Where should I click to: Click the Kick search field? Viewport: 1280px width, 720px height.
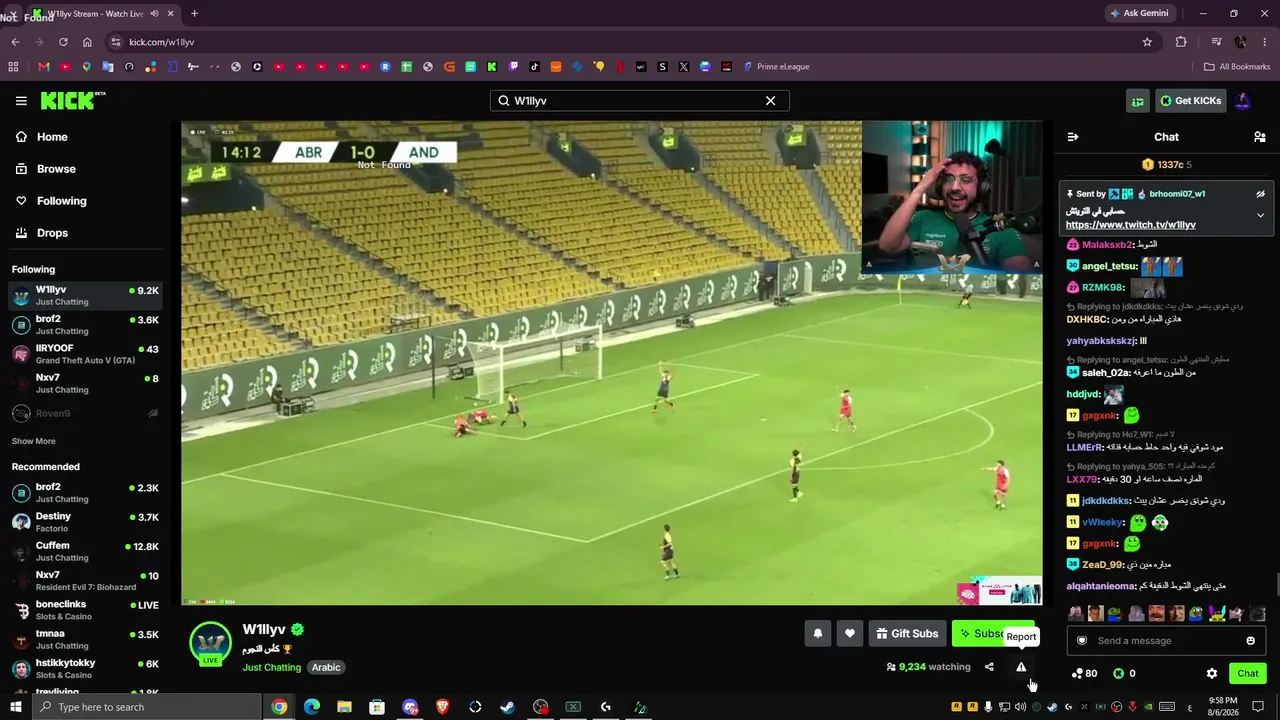tap(640, 101)
